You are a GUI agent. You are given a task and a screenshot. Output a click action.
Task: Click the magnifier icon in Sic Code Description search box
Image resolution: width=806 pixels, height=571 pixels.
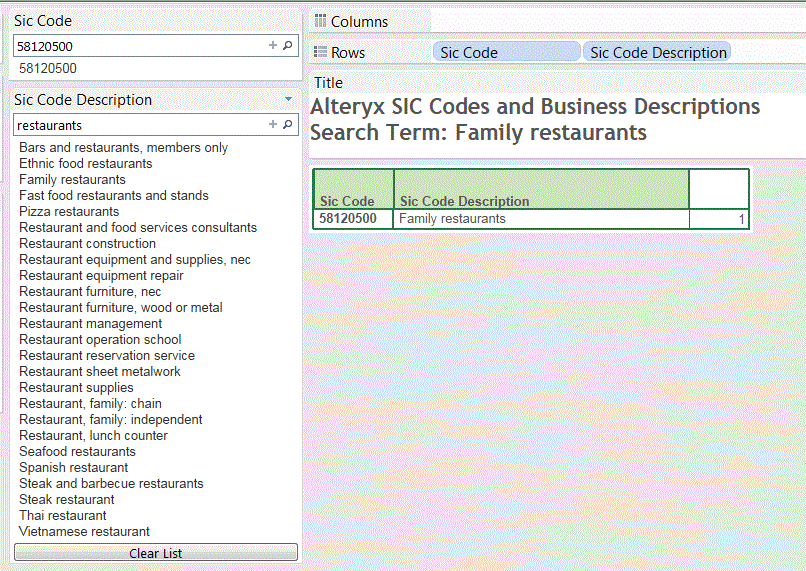pos(288,124)
